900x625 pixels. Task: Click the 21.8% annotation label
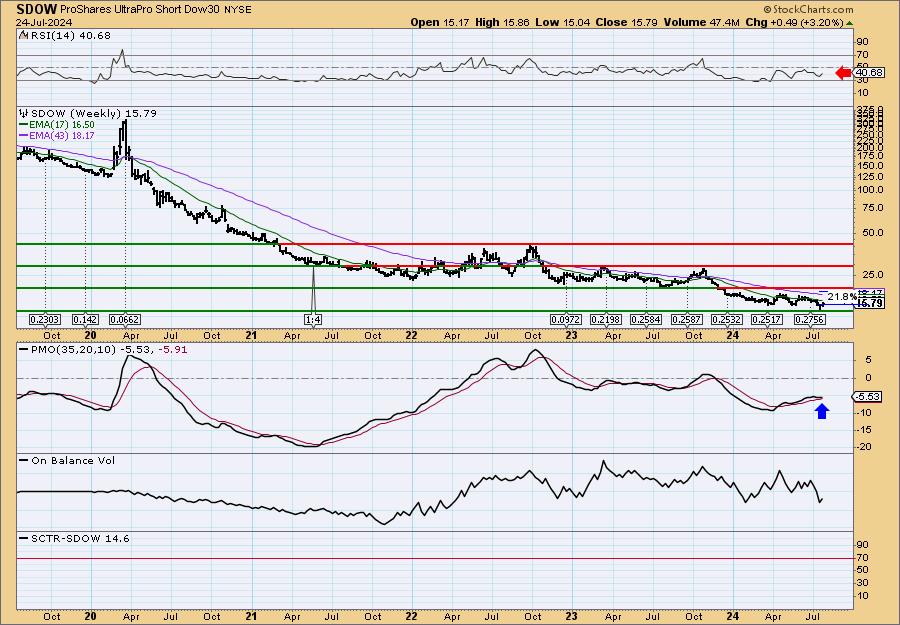[x=842, y=297]
